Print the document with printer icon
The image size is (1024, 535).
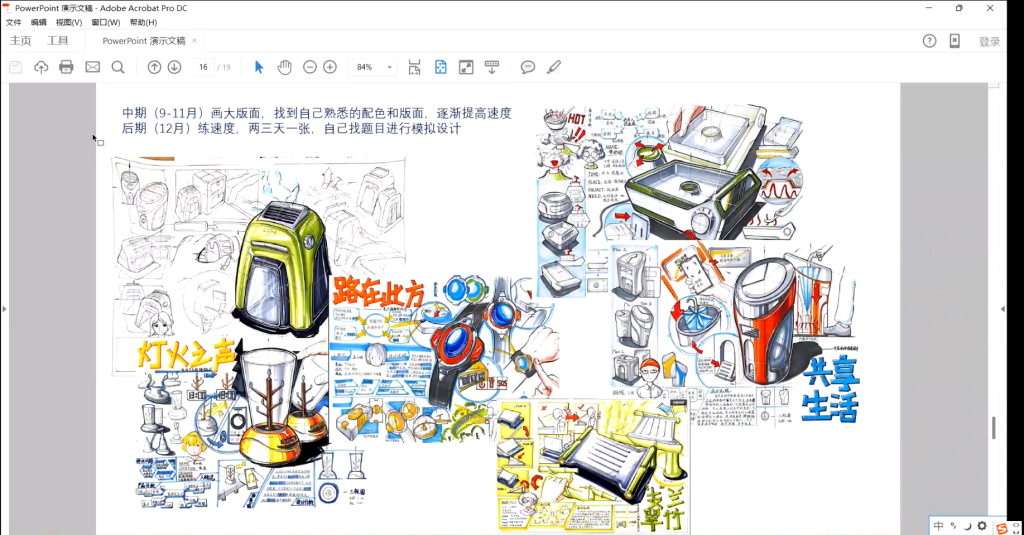(66, 67)
